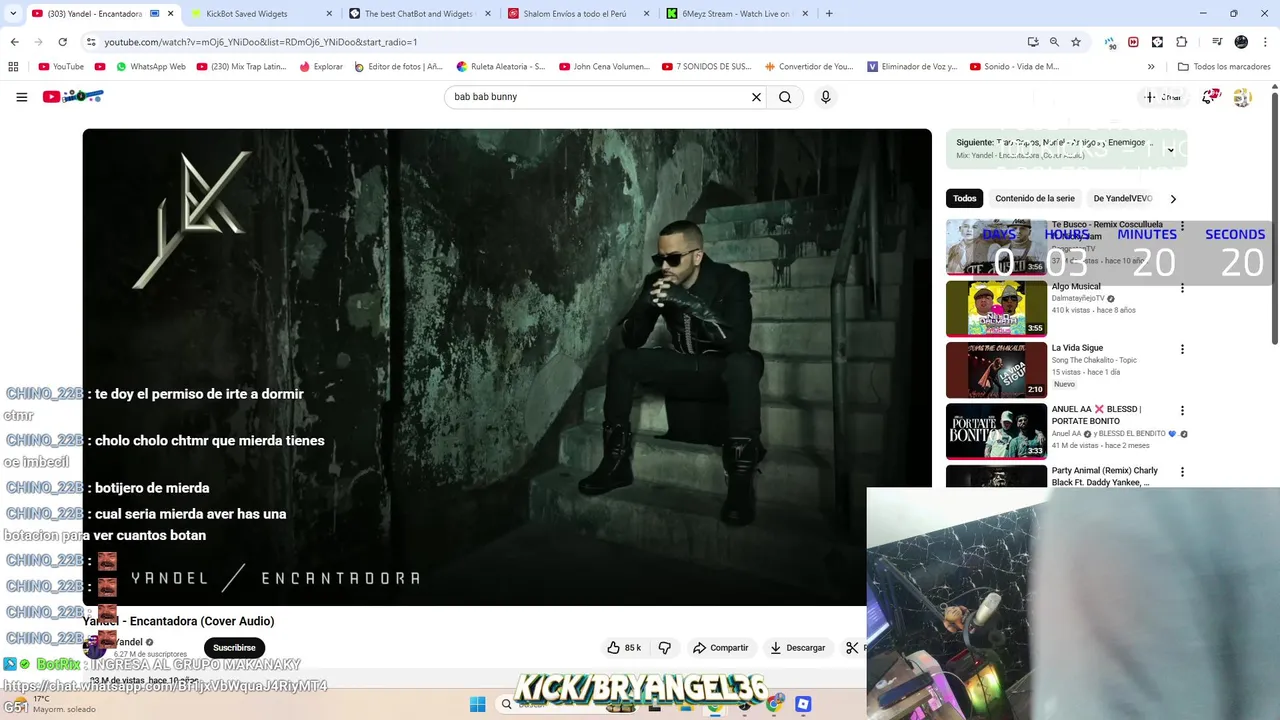Open Roblox icon in taskbar
The width and height of the screenshot is (1280, 720).
coord(803,704)
